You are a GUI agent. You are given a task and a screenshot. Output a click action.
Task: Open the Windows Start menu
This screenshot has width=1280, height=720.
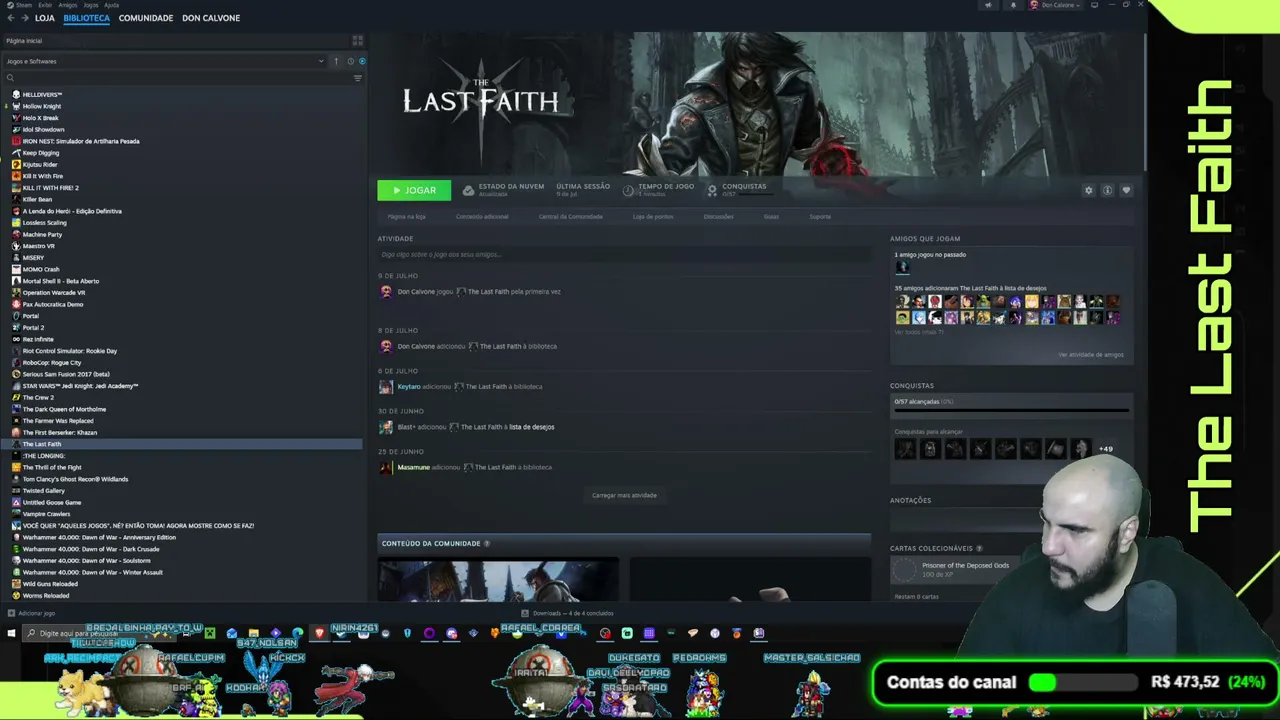pos(11,633)
